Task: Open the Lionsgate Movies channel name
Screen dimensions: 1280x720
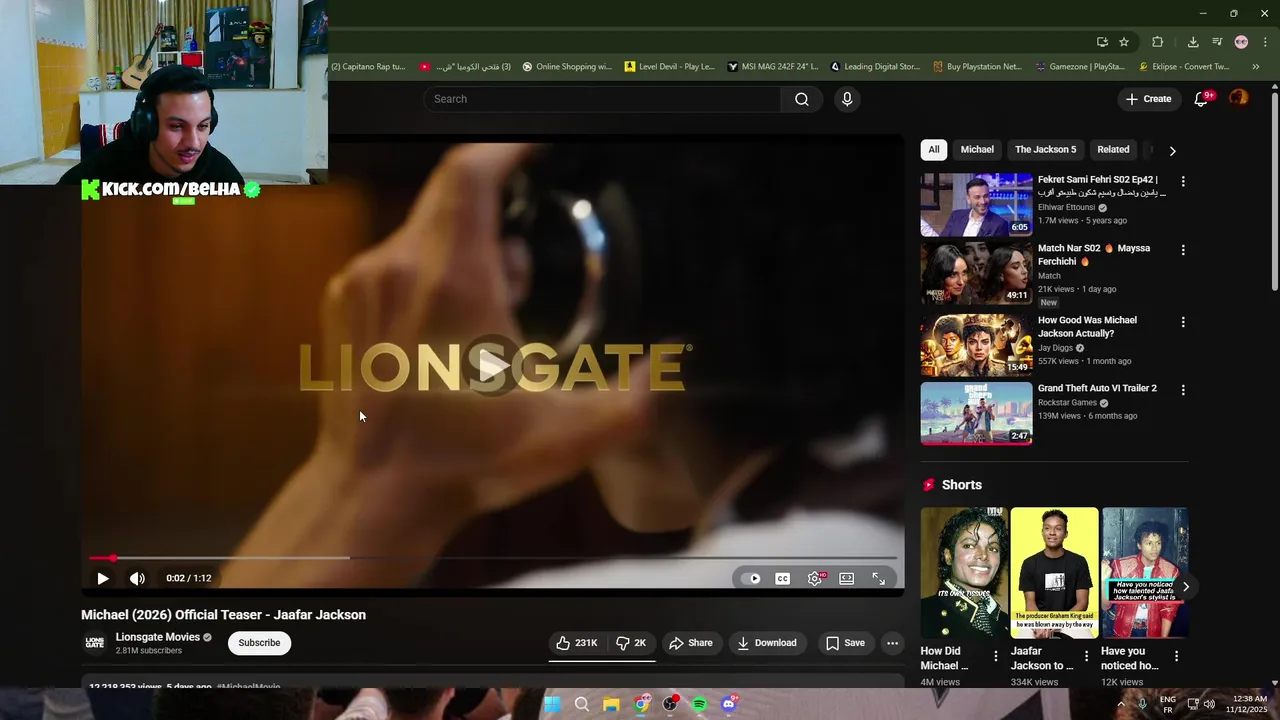Action: pos(158,637)
